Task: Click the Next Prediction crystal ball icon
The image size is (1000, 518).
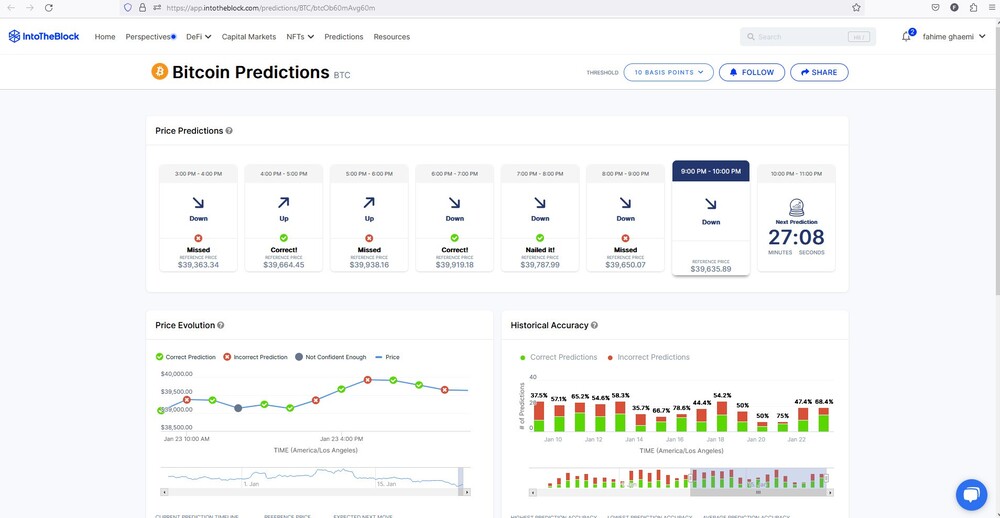Action: pyautogui.click(x=797, y=207)
